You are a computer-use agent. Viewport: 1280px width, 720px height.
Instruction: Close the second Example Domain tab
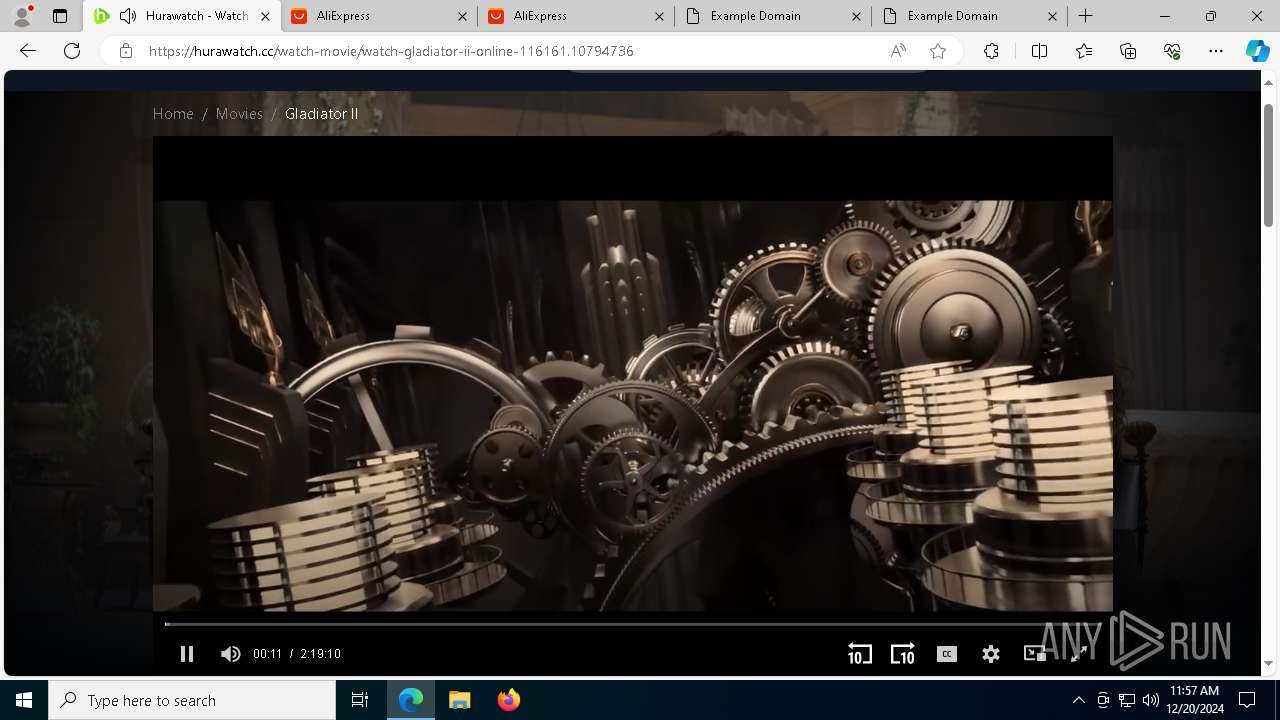point(1053,16)
